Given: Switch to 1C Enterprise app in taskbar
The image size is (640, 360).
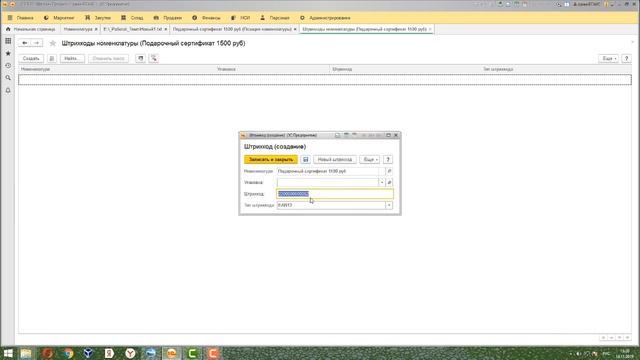Looking at the screenshot, I should [171, 353].
